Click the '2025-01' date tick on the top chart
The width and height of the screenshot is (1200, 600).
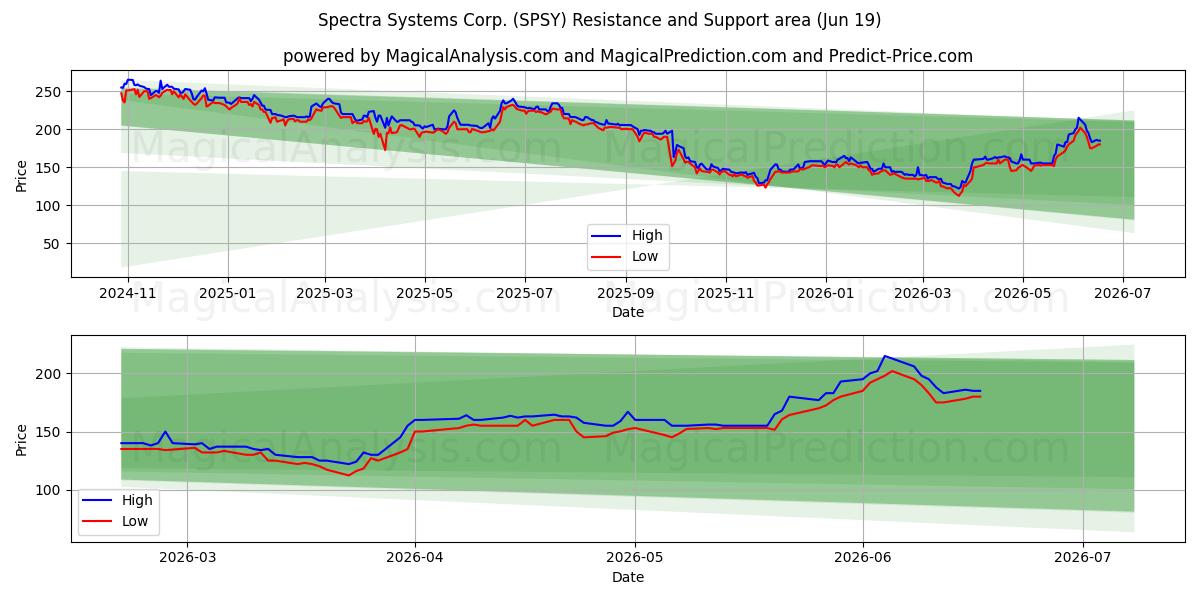click(228, 295)
